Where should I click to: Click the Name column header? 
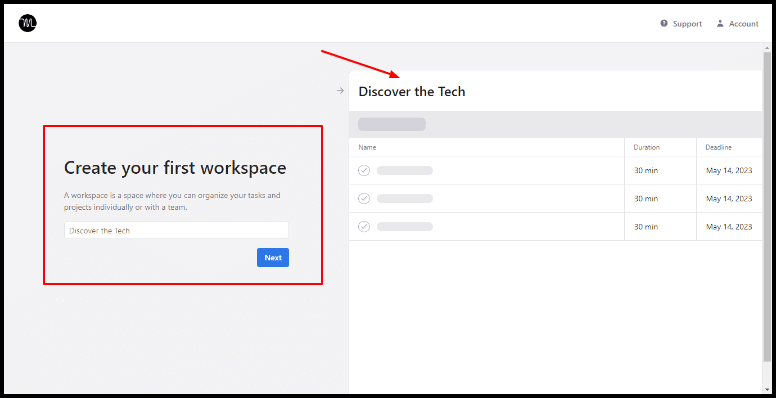point(367,147)
